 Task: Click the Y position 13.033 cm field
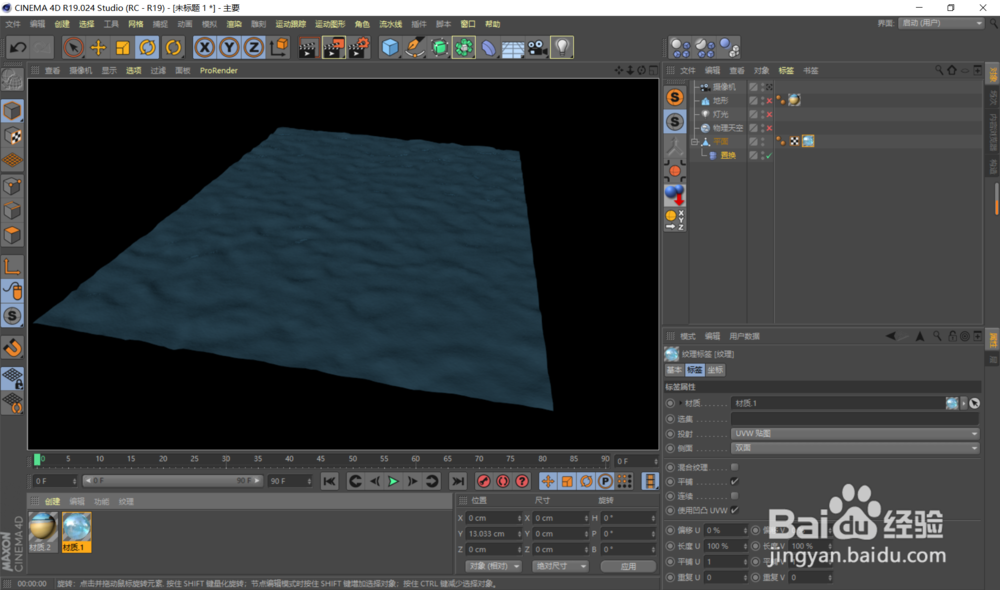click(494, 534)
